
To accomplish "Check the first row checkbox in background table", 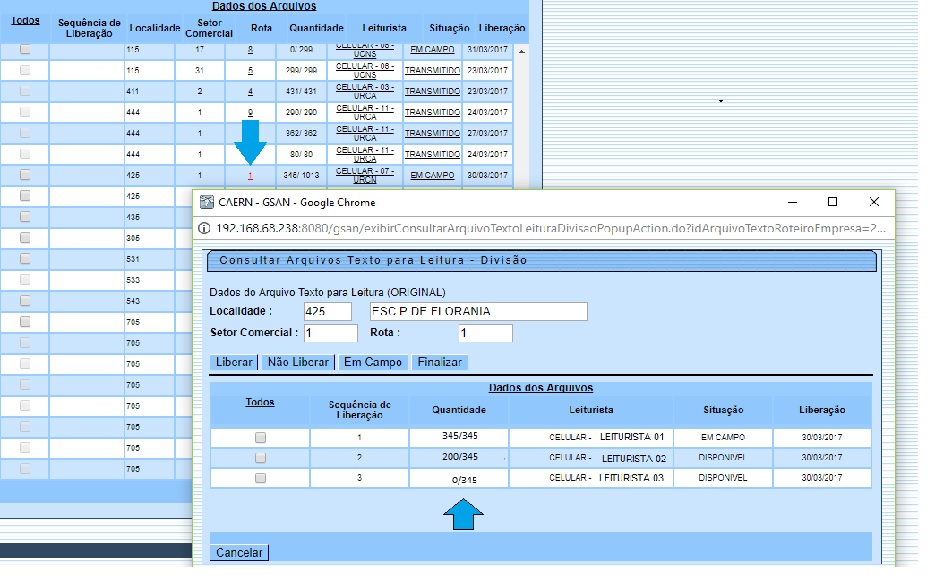I will pyautogui.click(x=25, y=49).
